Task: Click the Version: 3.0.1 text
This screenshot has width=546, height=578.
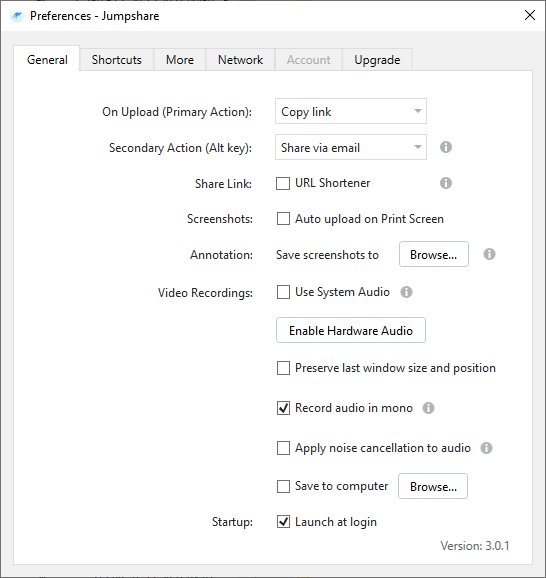Action: (475, 546)
